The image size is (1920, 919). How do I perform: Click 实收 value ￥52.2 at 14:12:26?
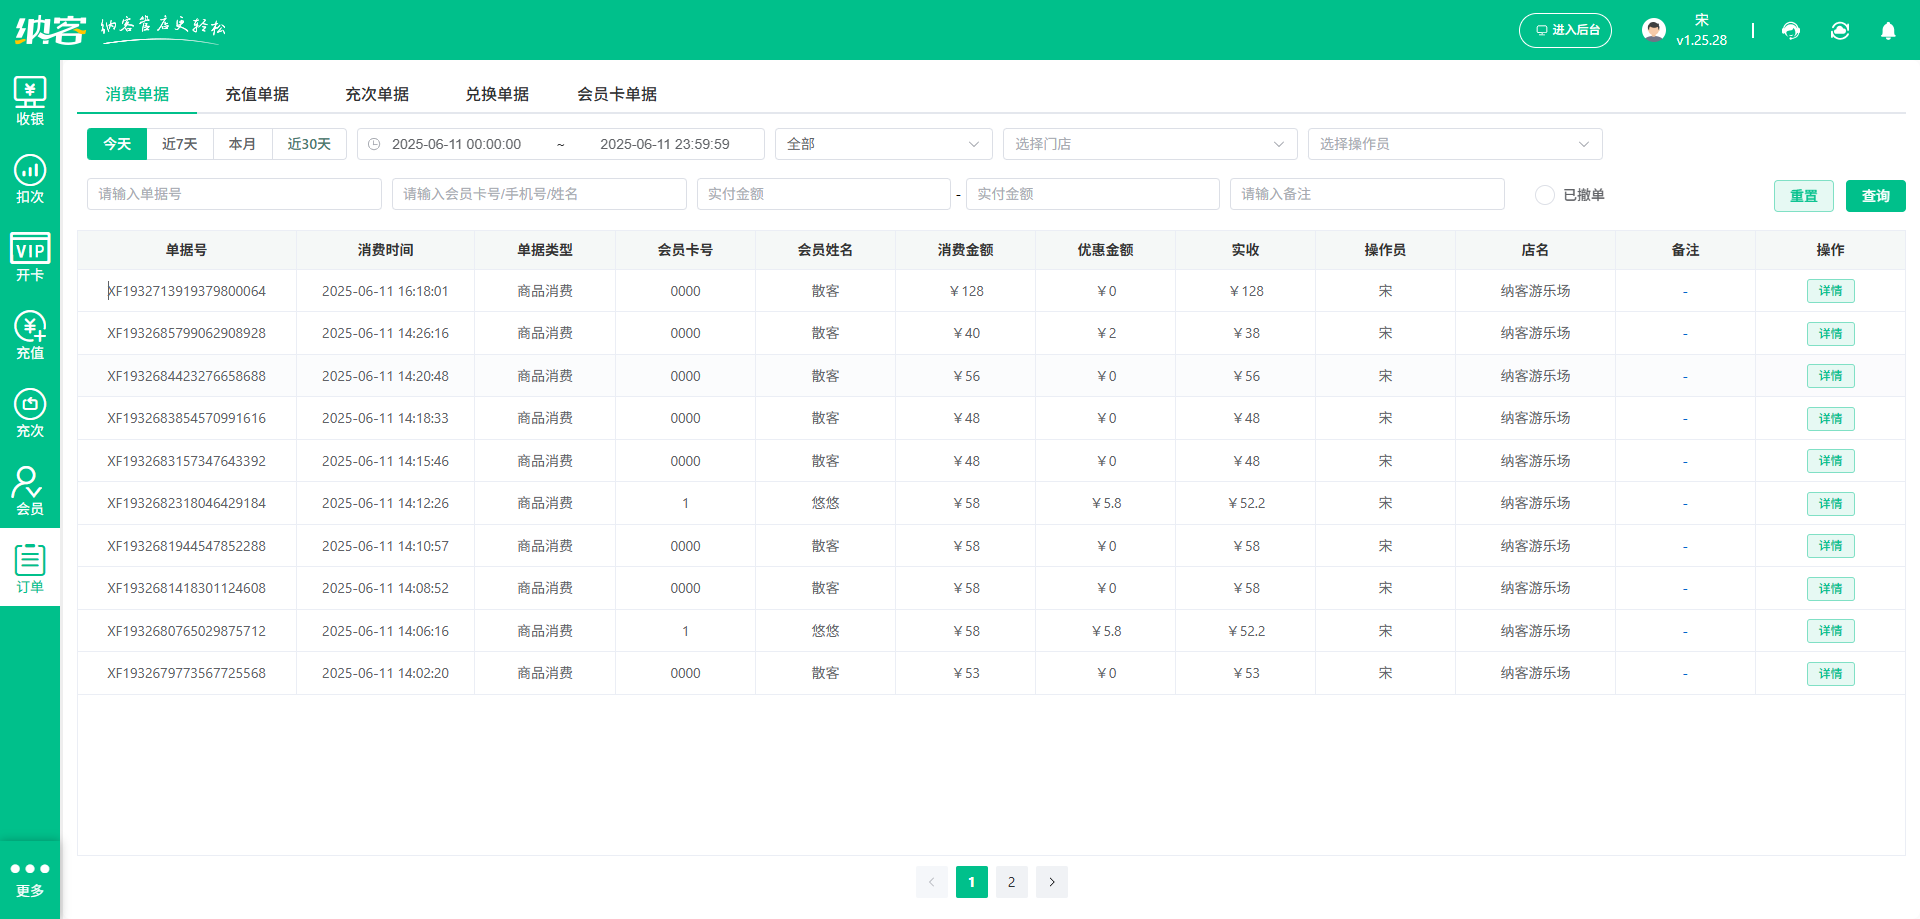pyautogui.click(x=1246, y=503)
